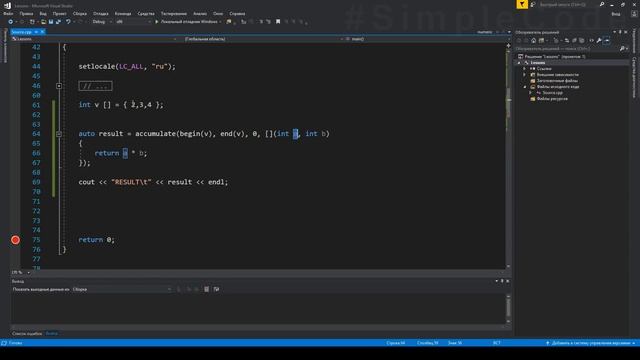
Task: Click the refresh icon in Solution Explorer toolbar
Action: click(567, 40)
